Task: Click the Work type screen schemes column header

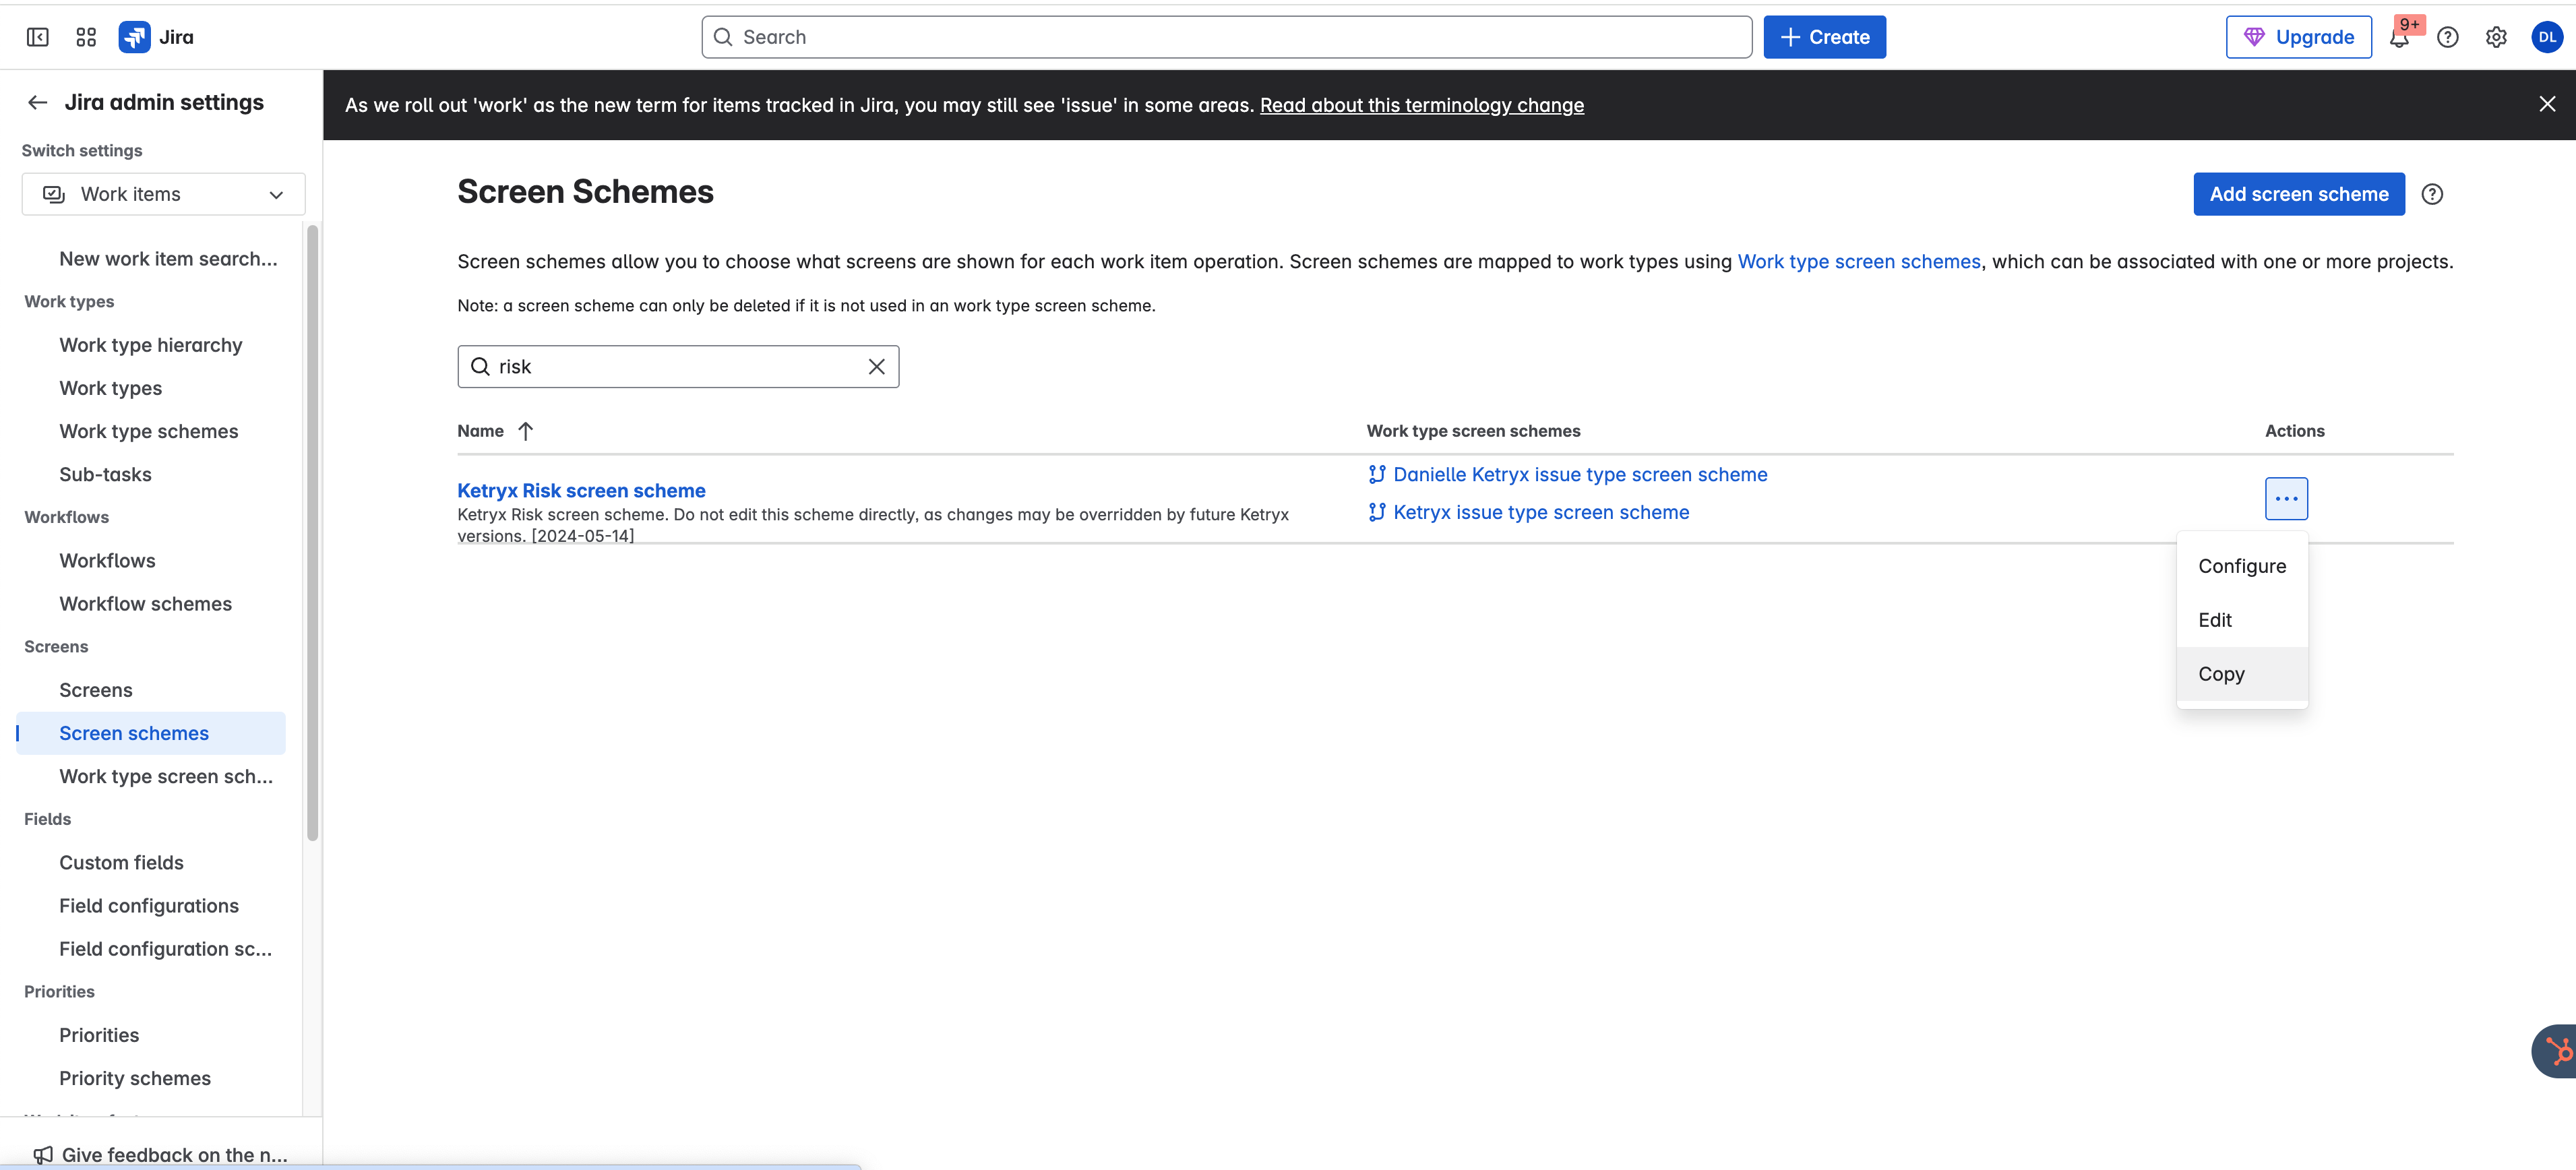Action: point(1473,431)
